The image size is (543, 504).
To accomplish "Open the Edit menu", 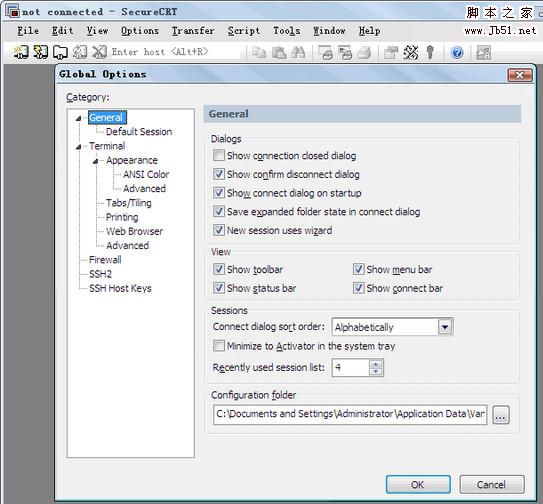I will [62, 31].
